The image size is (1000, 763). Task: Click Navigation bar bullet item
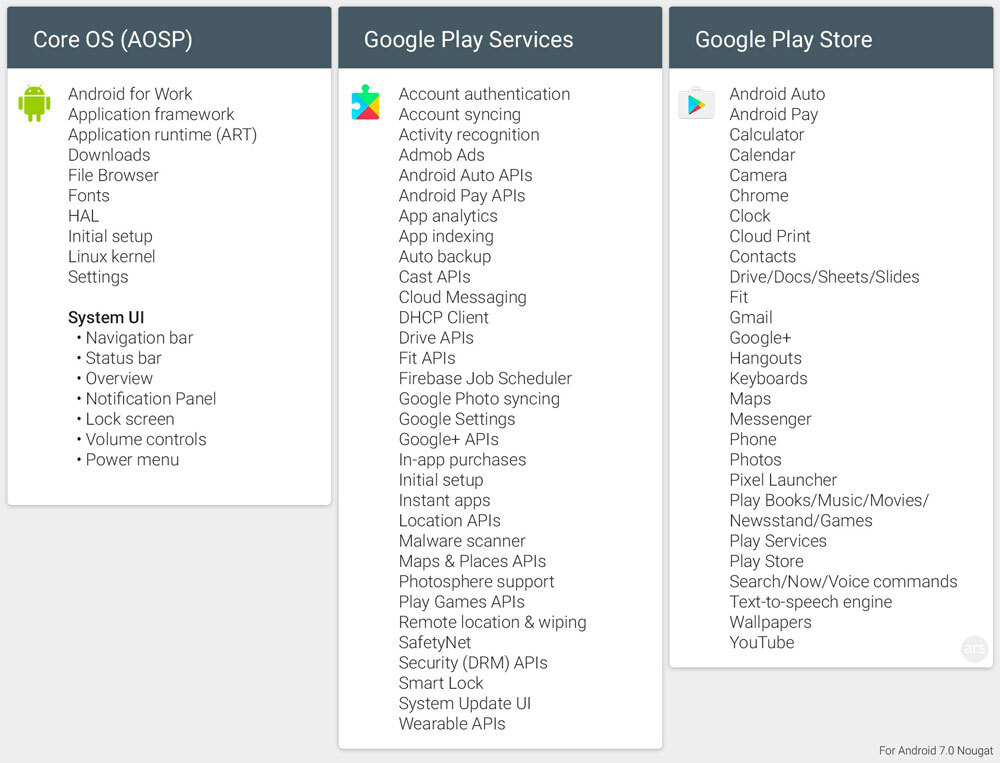tap(139, 338)
